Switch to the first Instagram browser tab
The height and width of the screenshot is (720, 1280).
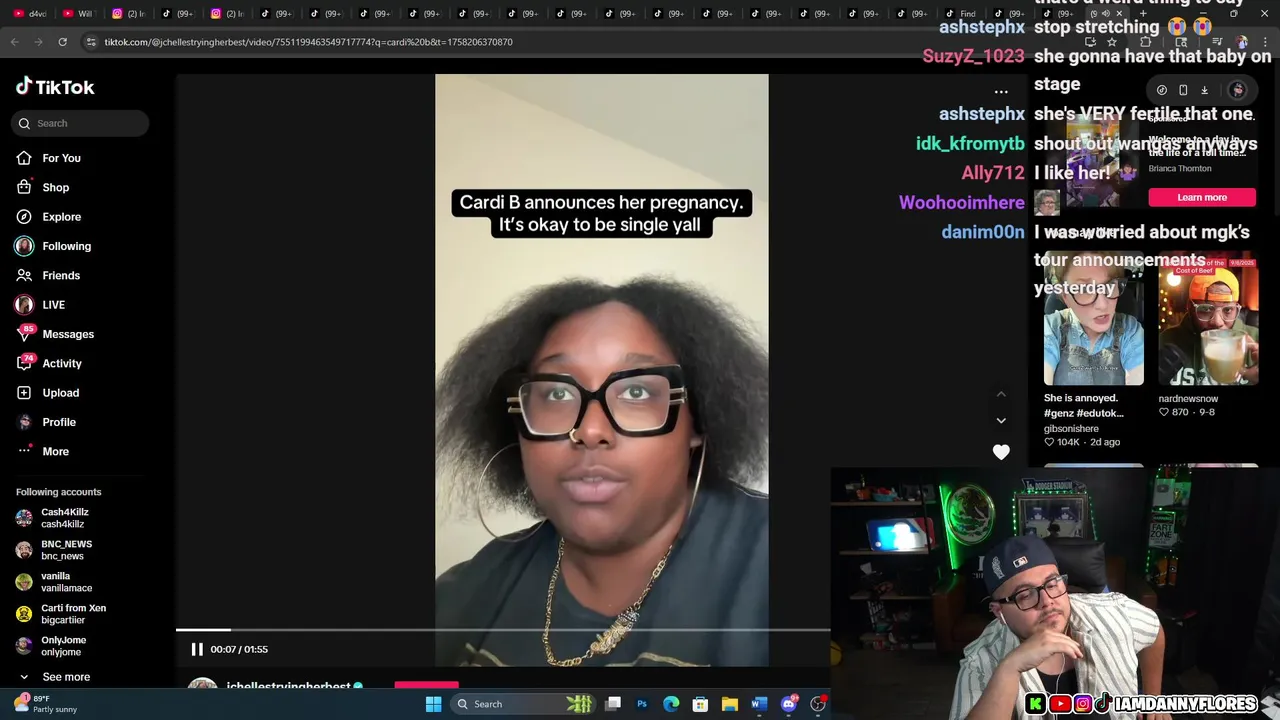coord(128,14)
